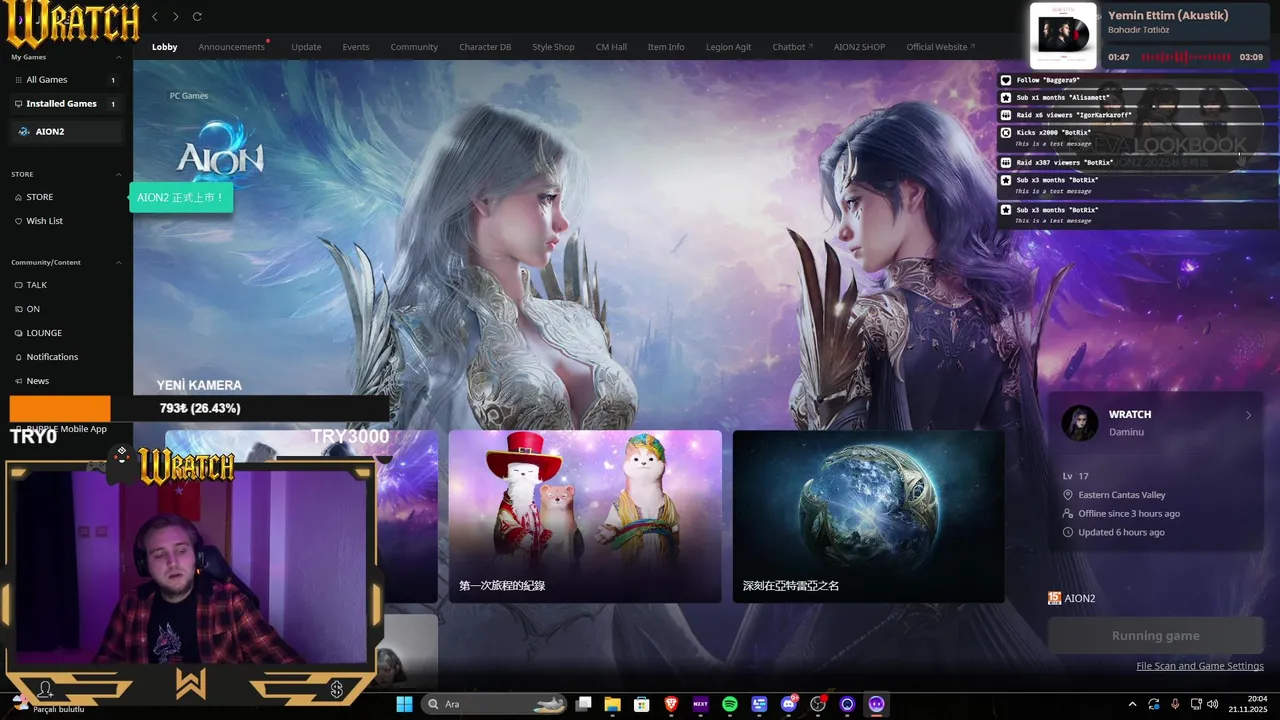
Task: Click the WRATCH character avatar
Action: coord(1080,423)
